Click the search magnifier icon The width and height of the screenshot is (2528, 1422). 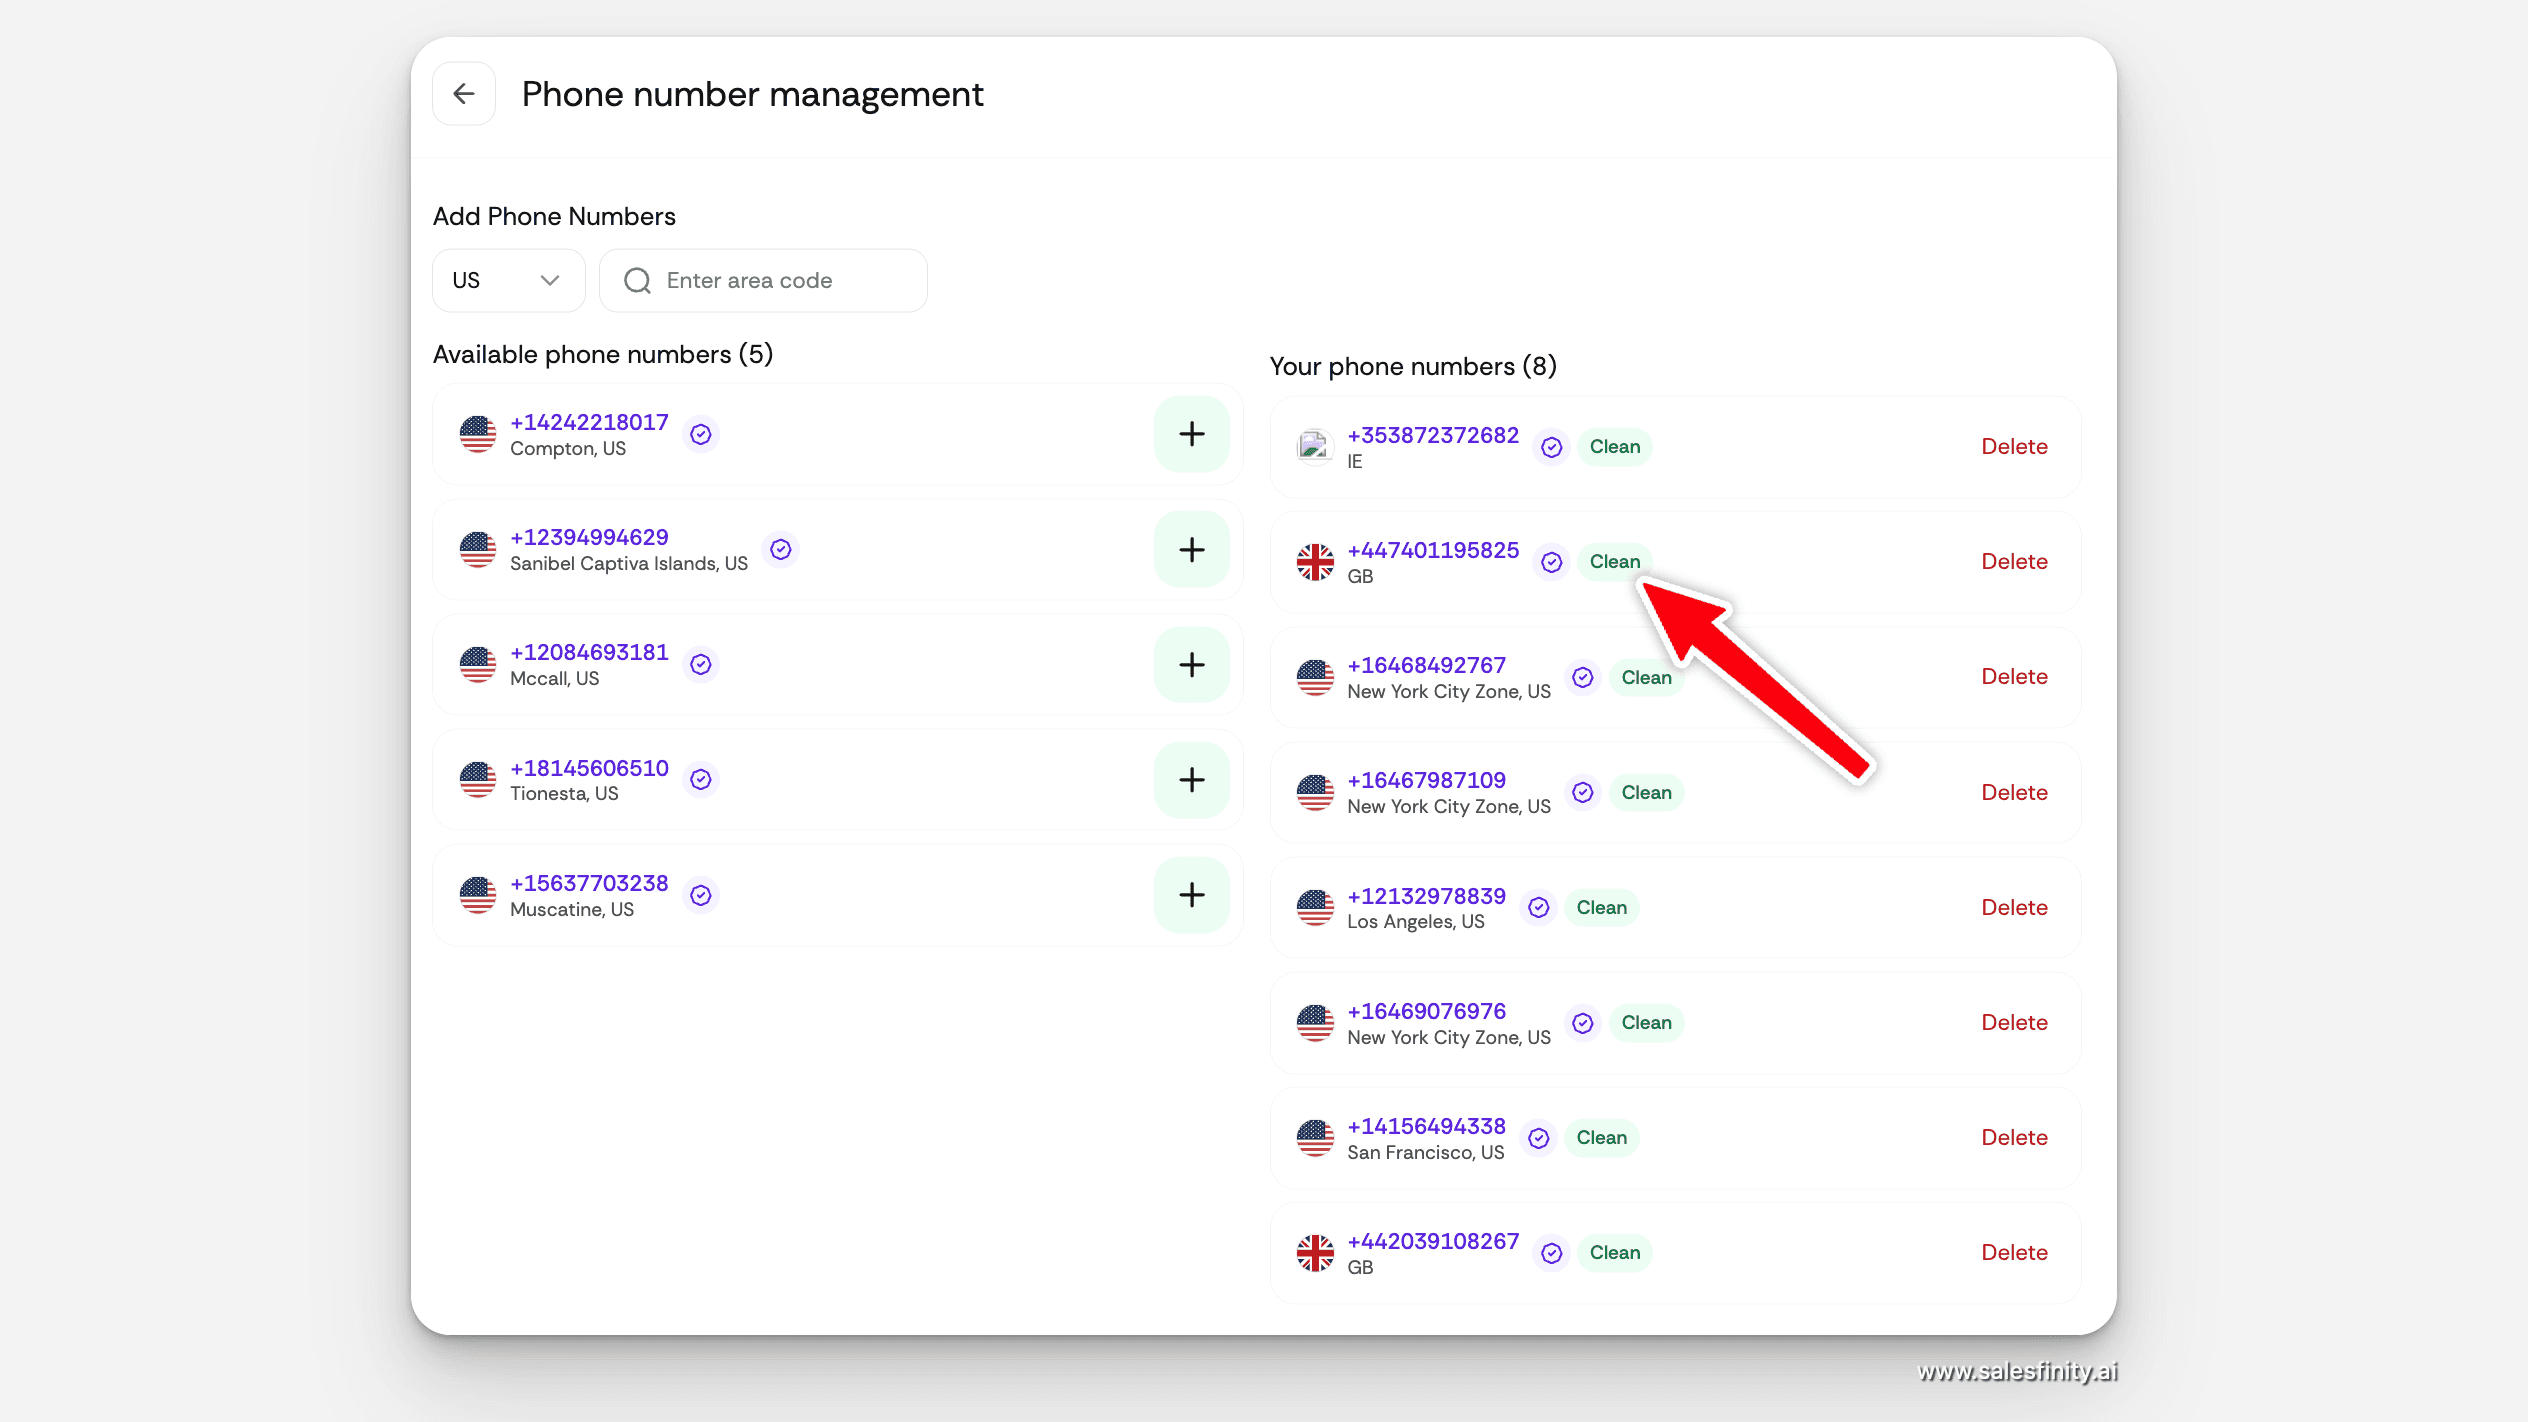pyautogui.click(x=637, y=281)
